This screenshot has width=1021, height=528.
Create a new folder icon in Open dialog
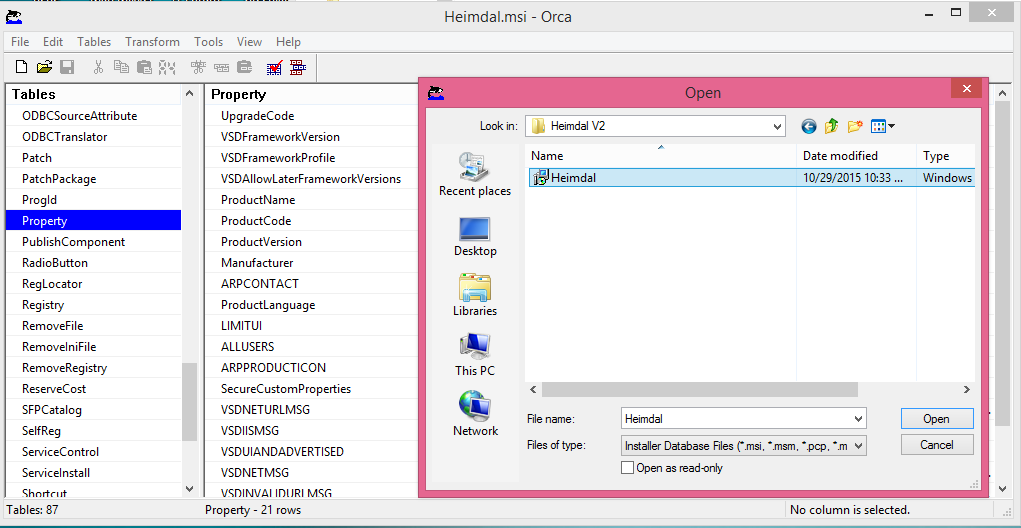click(x=855, y=126)
